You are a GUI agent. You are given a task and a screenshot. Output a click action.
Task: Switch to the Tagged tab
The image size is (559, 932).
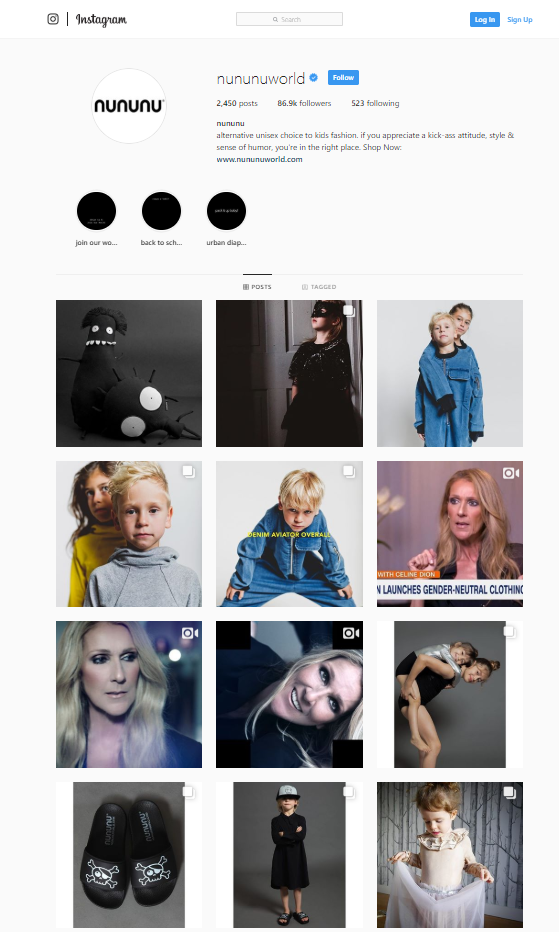pyautogui.click(x=319, y=286)
